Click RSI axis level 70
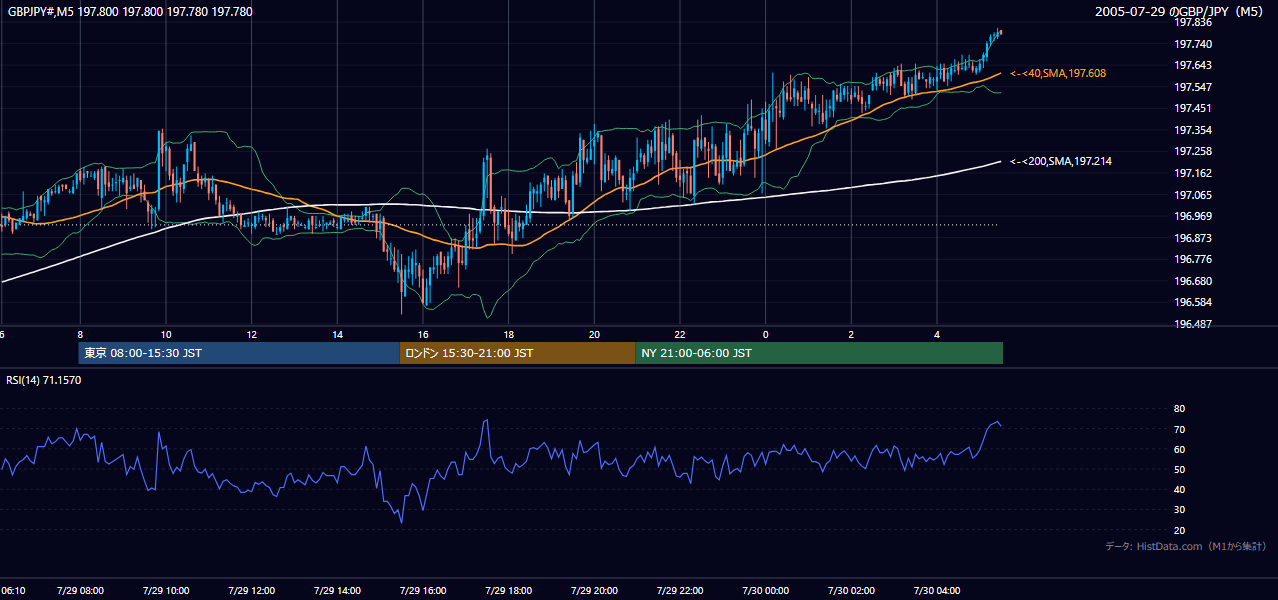The height and width of the screenshot is (600, 1278). coord(1179,429)
